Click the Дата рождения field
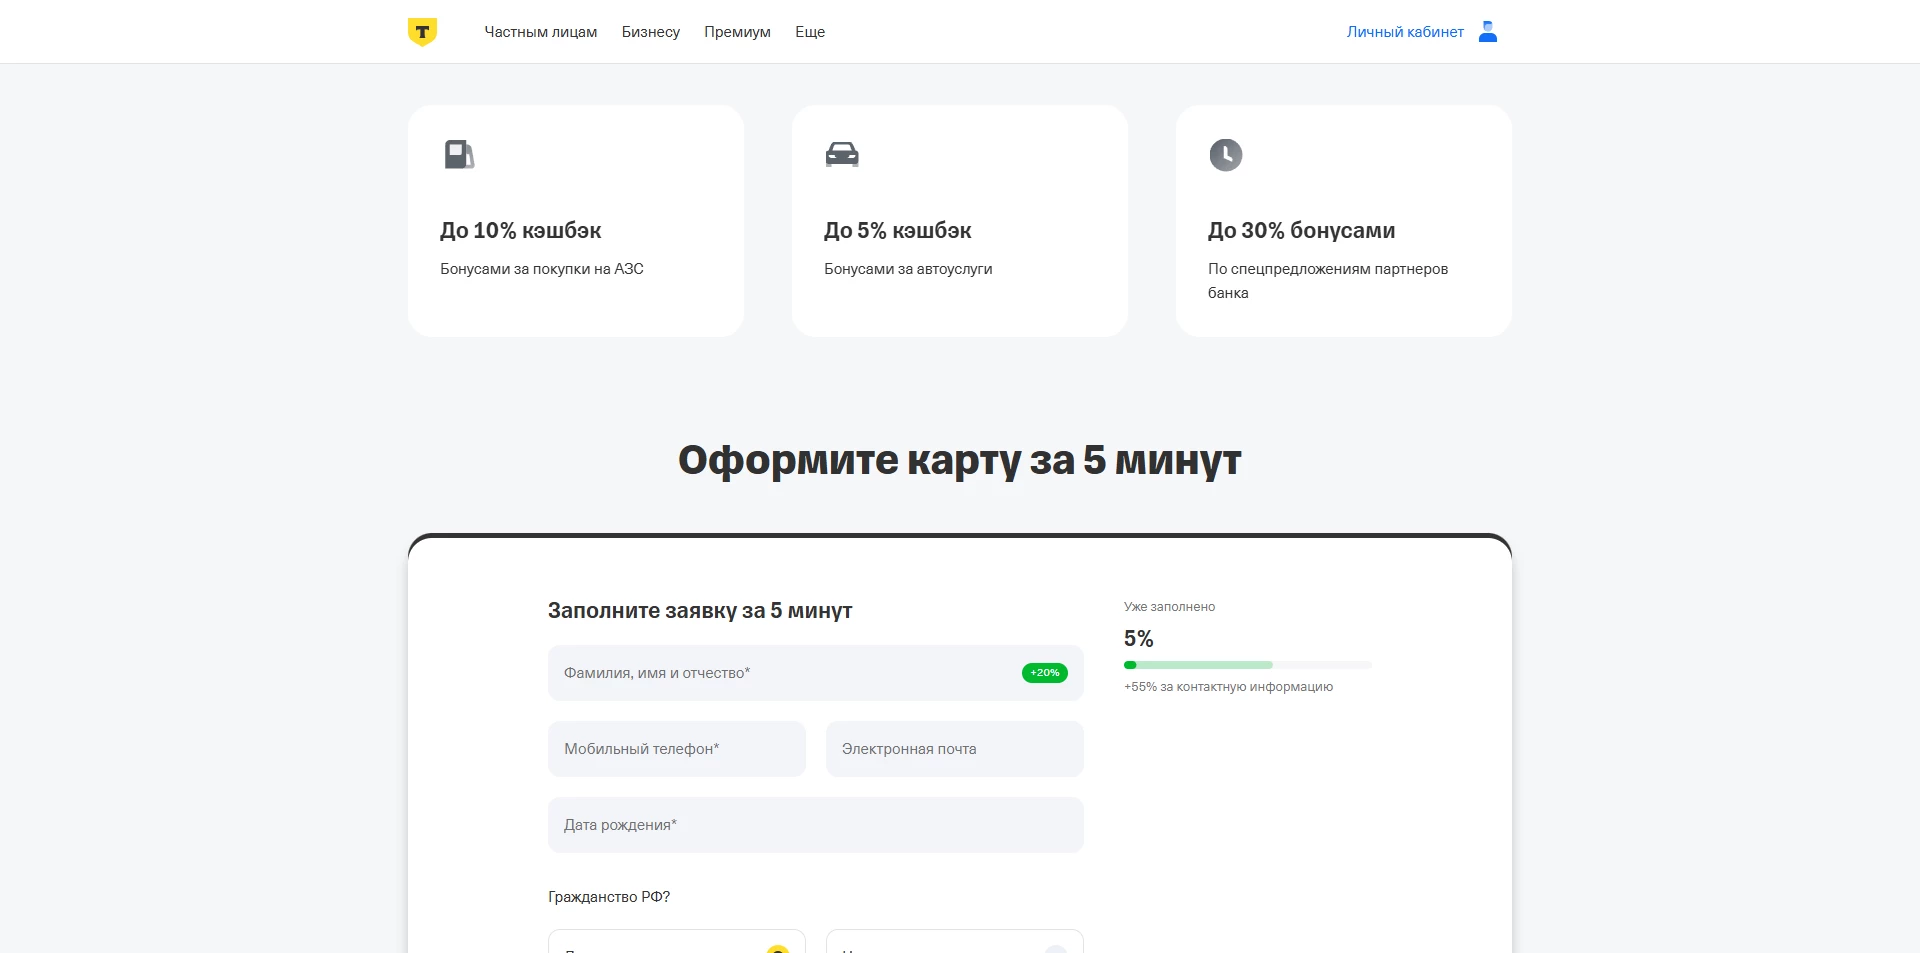This screenshot has height=953, width=1920. click(815, 825)
